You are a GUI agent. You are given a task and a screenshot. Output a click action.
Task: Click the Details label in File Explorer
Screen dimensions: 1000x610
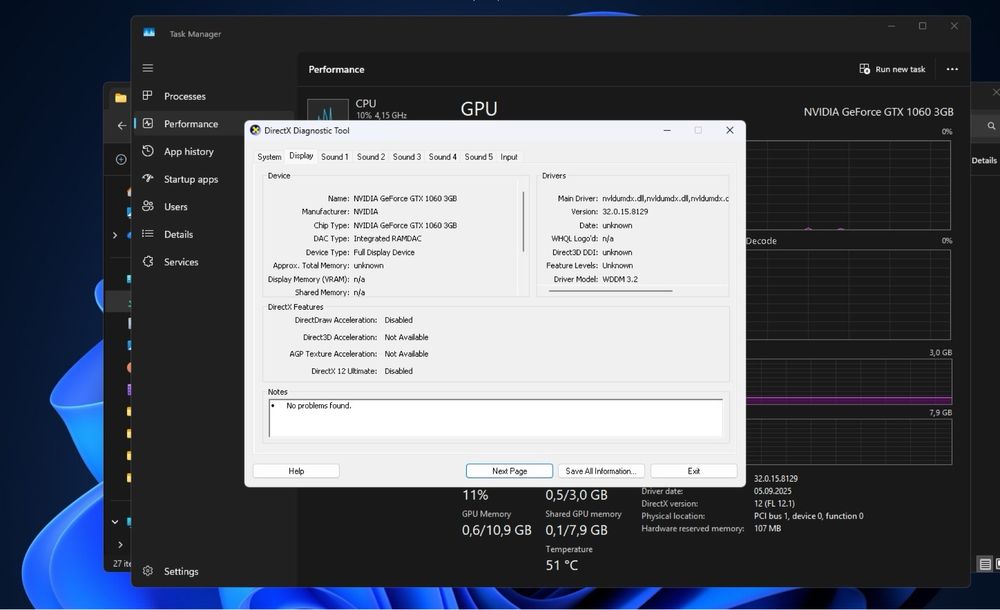click(x=984, y=161)
